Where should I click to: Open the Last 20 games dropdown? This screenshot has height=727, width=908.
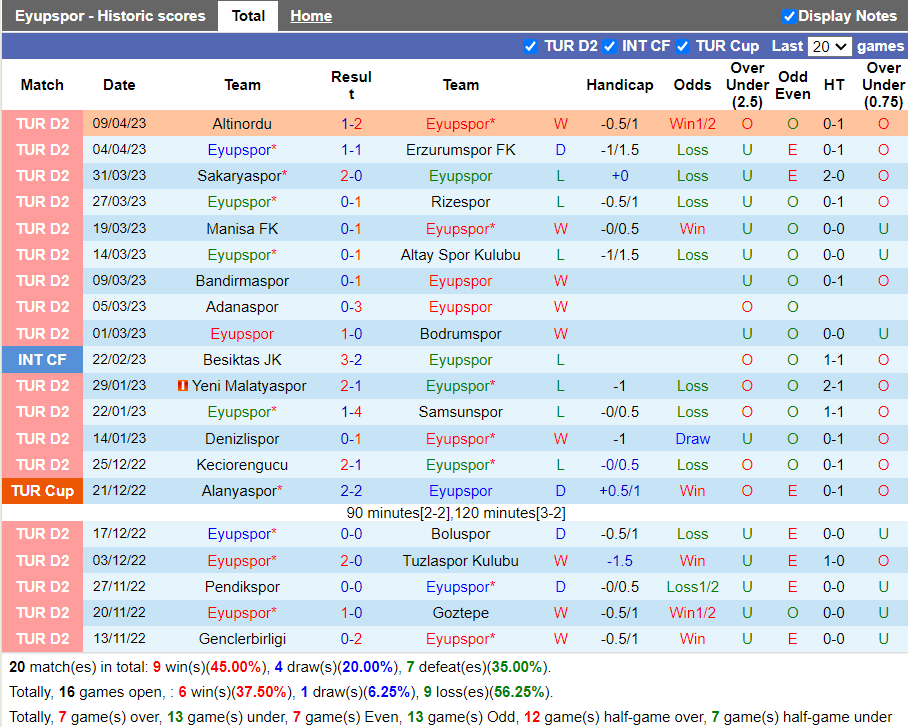(x=829, y=46)
